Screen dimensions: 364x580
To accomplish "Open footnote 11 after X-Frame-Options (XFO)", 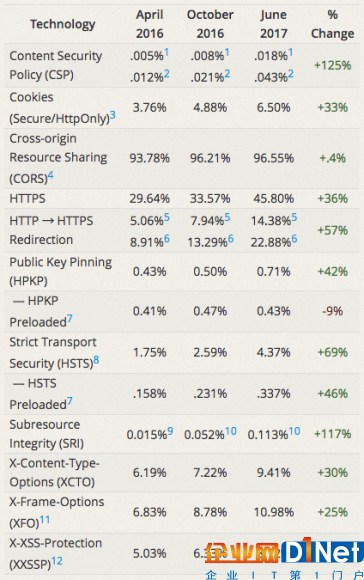I will point(45,520).
